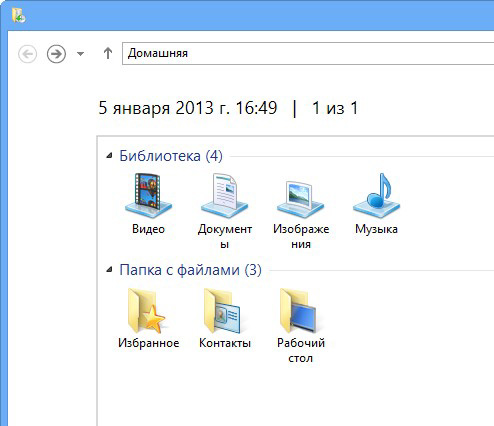Open the Видео library icon
Image resolution: width=494 pixels, height=426 pixels.
(x=148, y=195)
